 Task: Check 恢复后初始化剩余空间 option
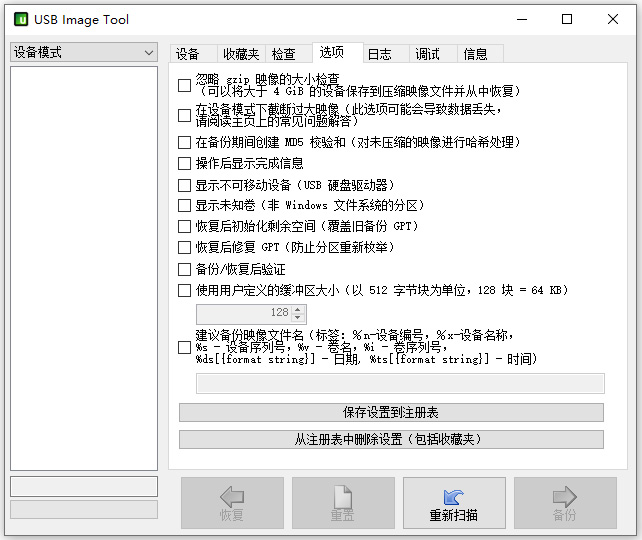[184, 226]
